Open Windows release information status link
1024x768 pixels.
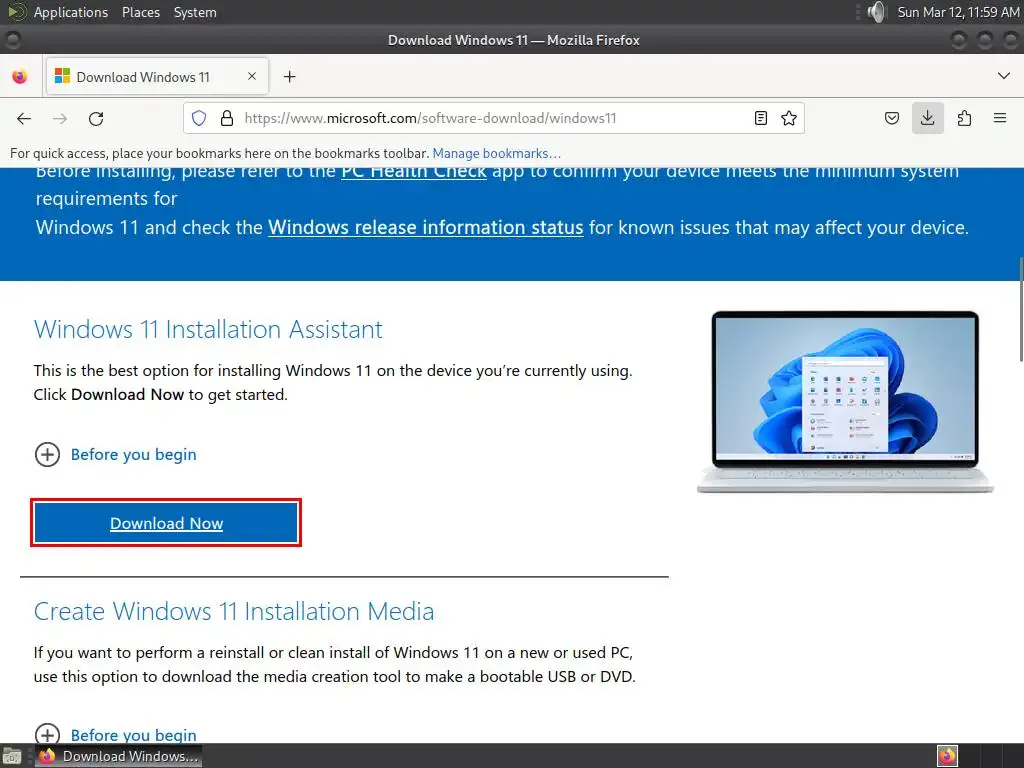[x=426, y=227]
